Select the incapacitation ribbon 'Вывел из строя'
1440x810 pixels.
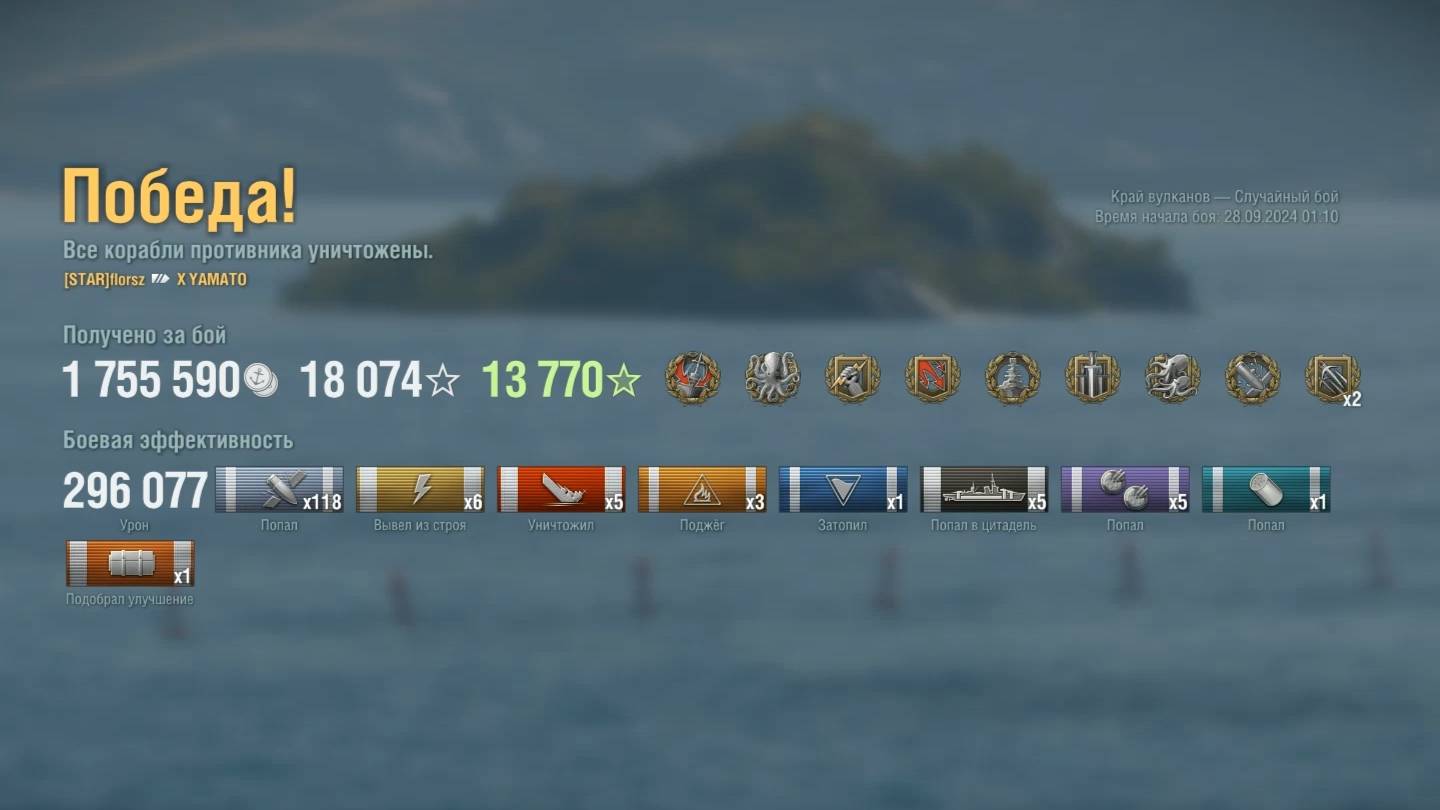pos(420,490)
